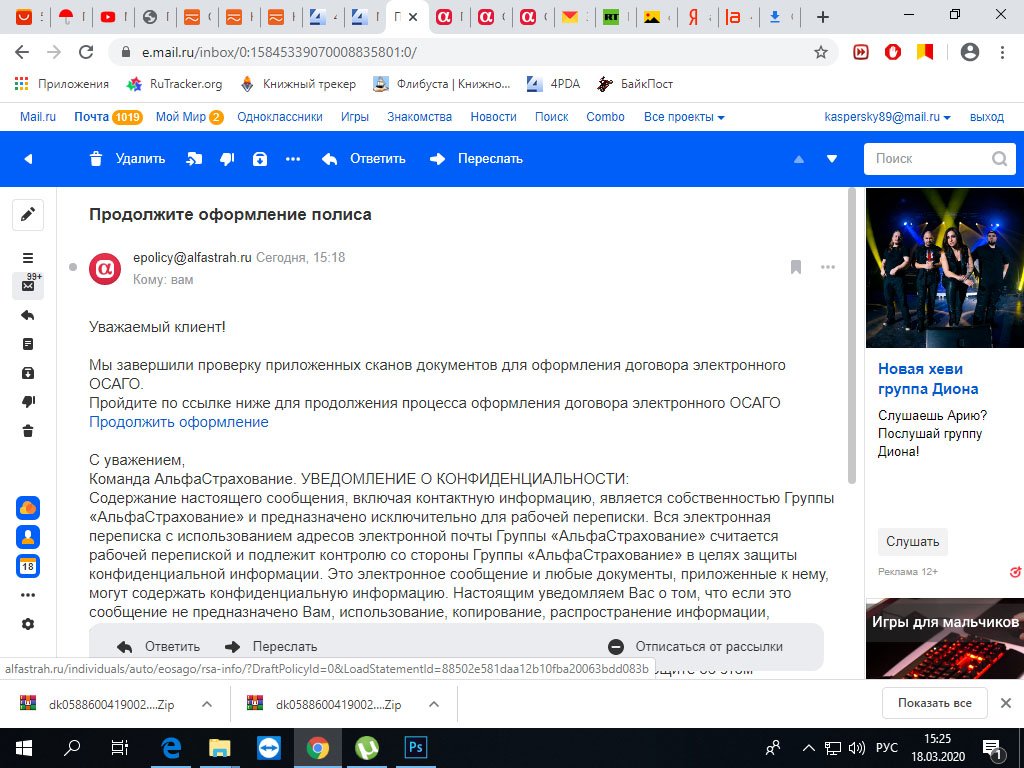The image size is (1024, 768).
Task: Open archive folder icon in sidebar
Action: coord(28,373)
